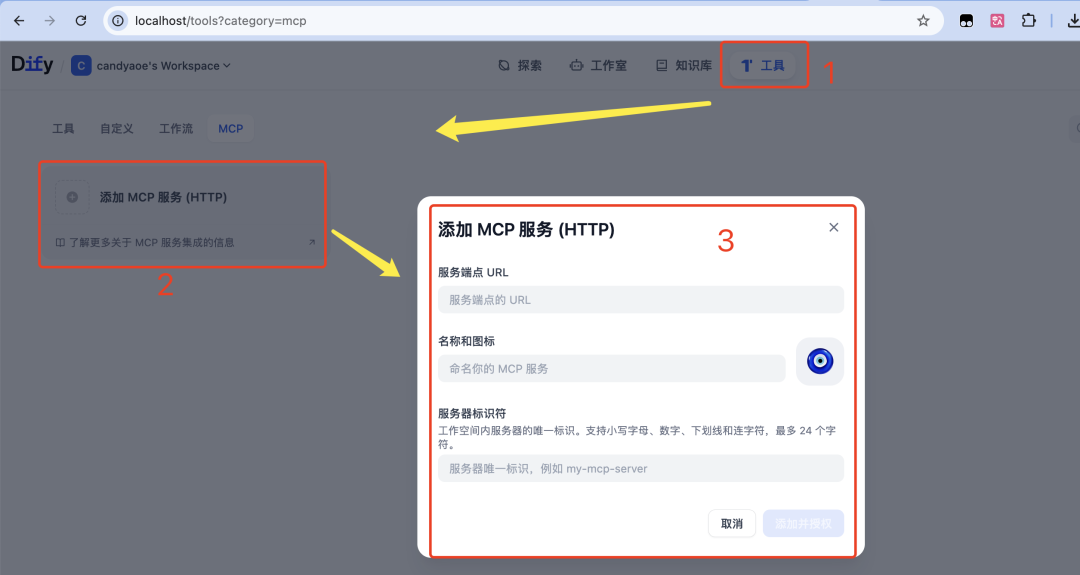Click the 取消 button
The height and width of the screenshot is (575, 1080).
point(731,523)
